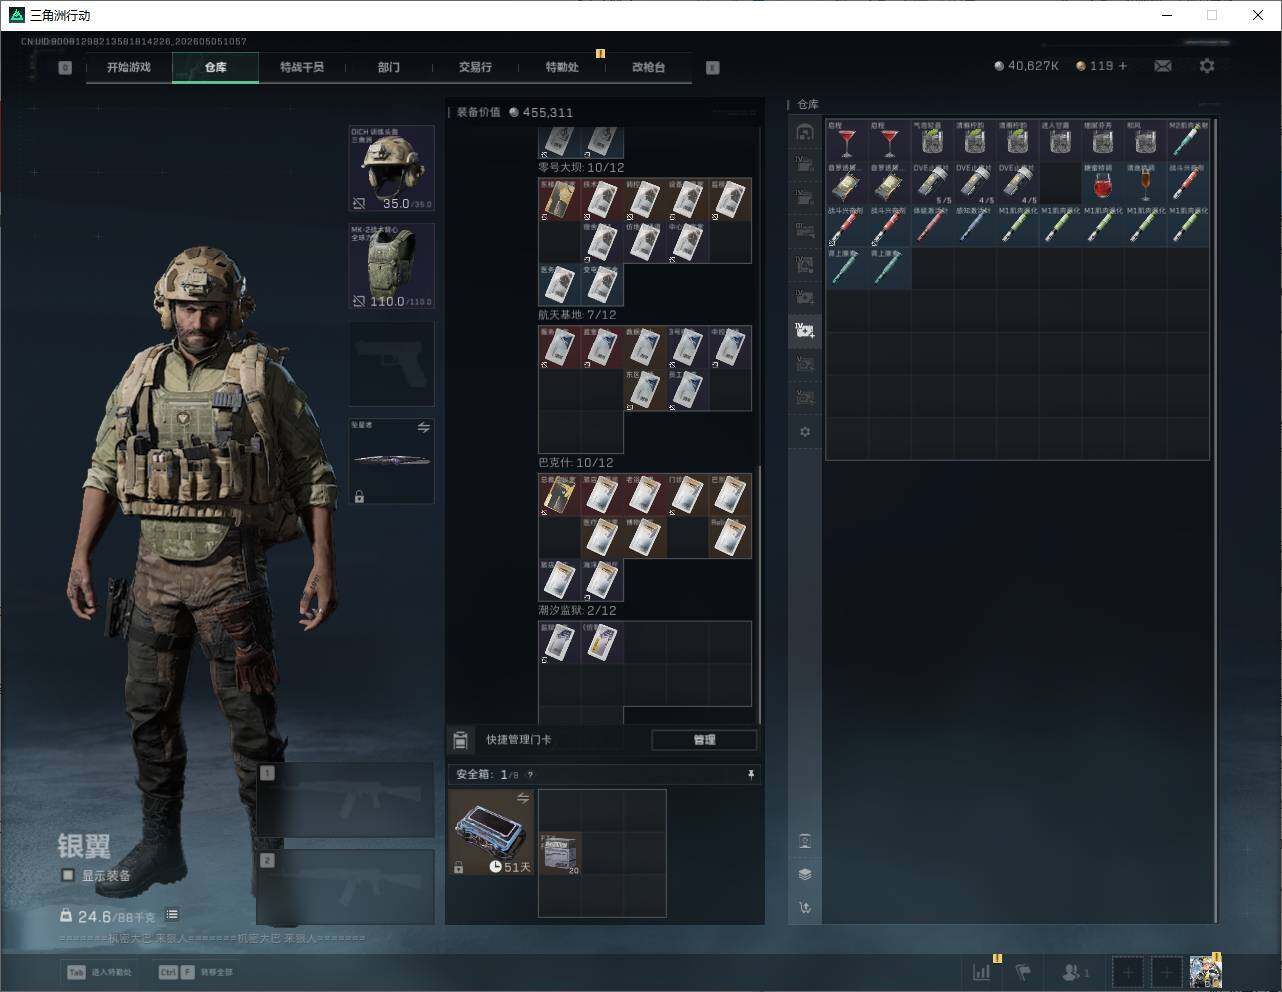Select the DVE item showing 5/5
1282x992 pixels.
(x=933, y=184)
